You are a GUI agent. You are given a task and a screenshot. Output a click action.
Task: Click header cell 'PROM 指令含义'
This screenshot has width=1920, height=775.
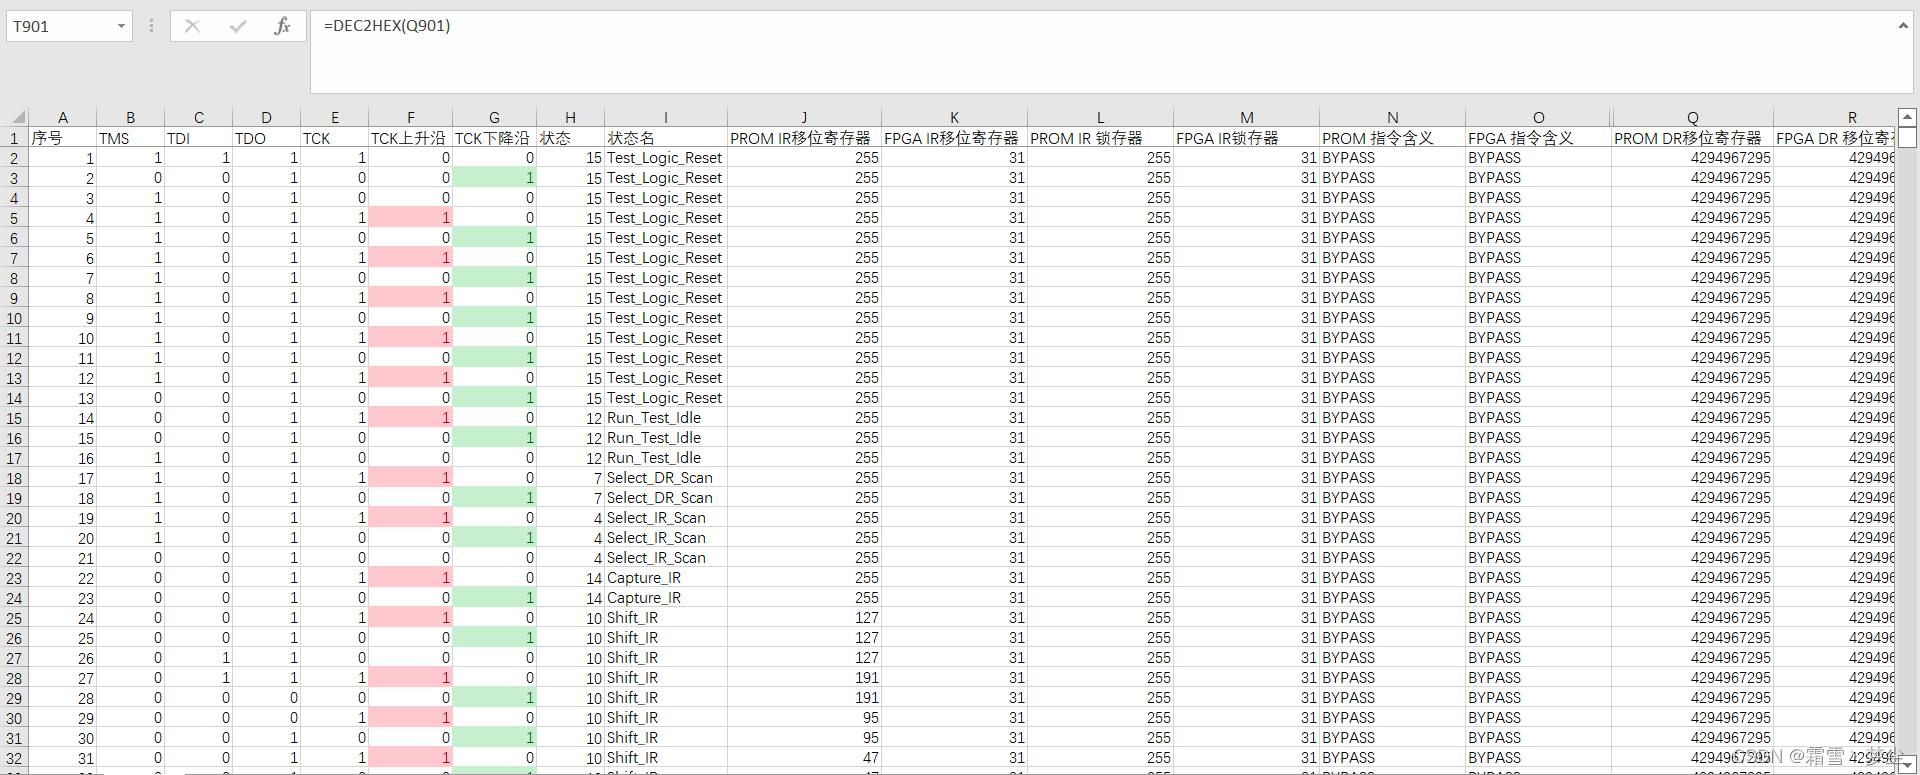[1392, 138]
